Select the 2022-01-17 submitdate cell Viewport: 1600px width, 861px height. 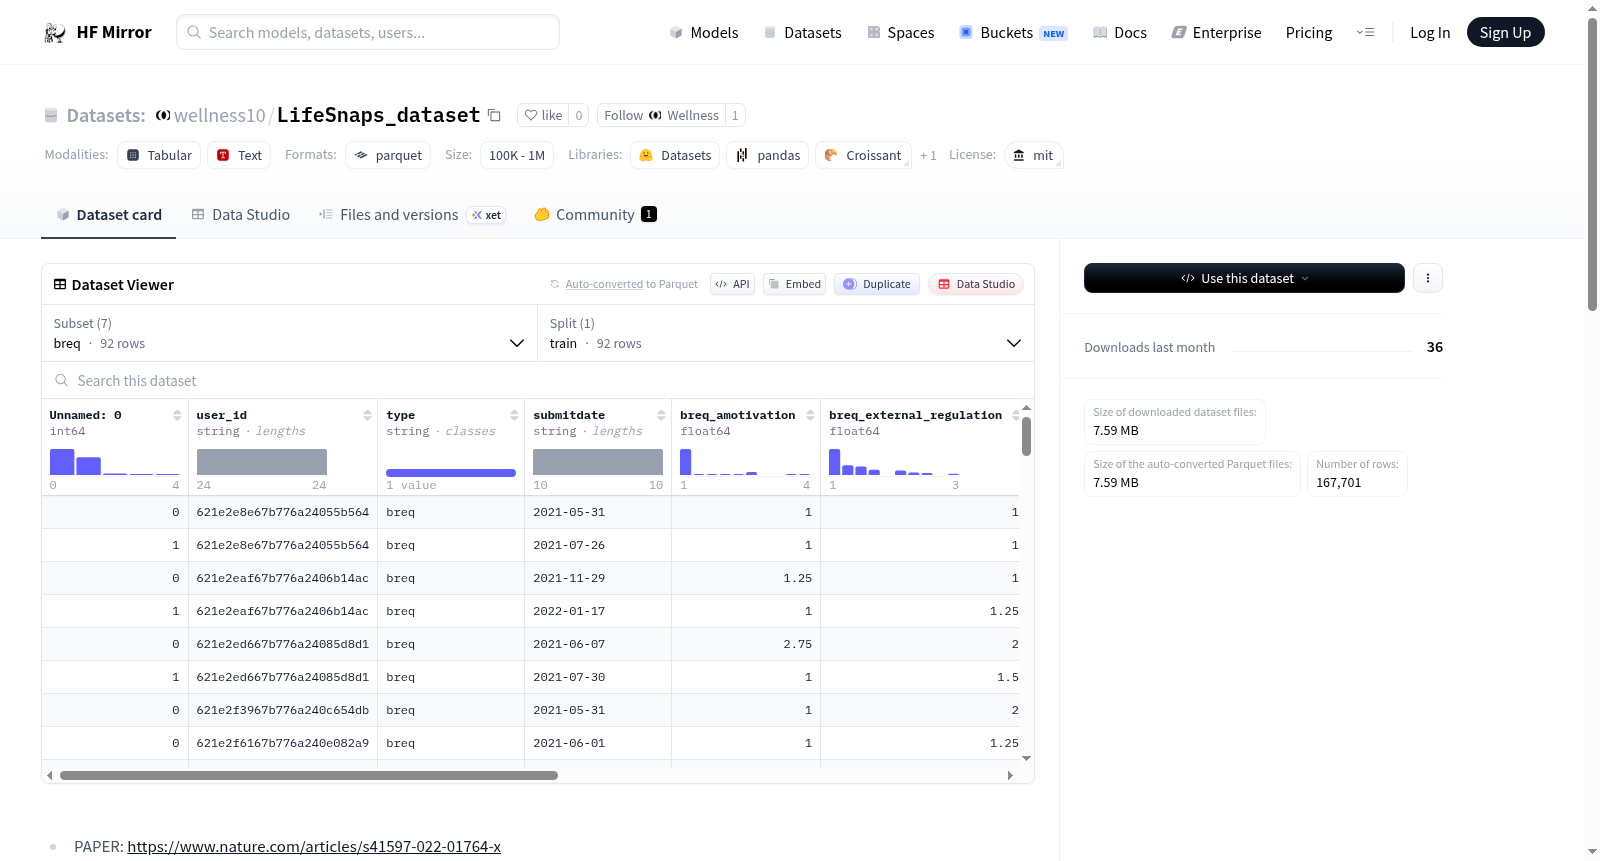[x=598, y=611]
